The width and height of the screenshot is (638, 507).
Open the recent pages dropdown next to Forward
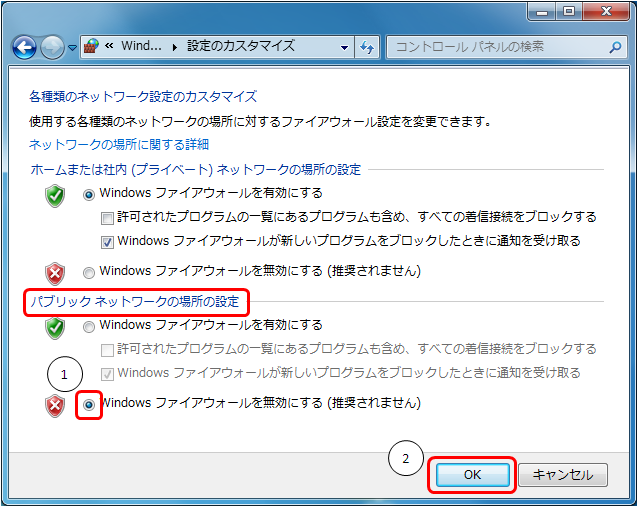coord(72,48)
